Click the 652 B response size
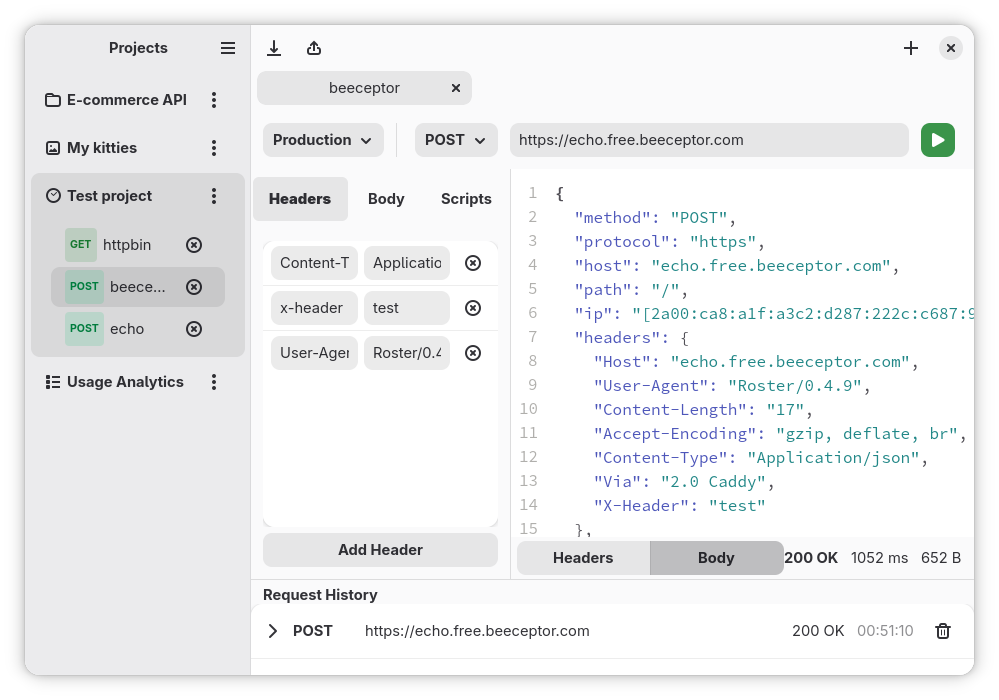The width and height of the screenshot is (999, 700). click(x=940, y=559)
